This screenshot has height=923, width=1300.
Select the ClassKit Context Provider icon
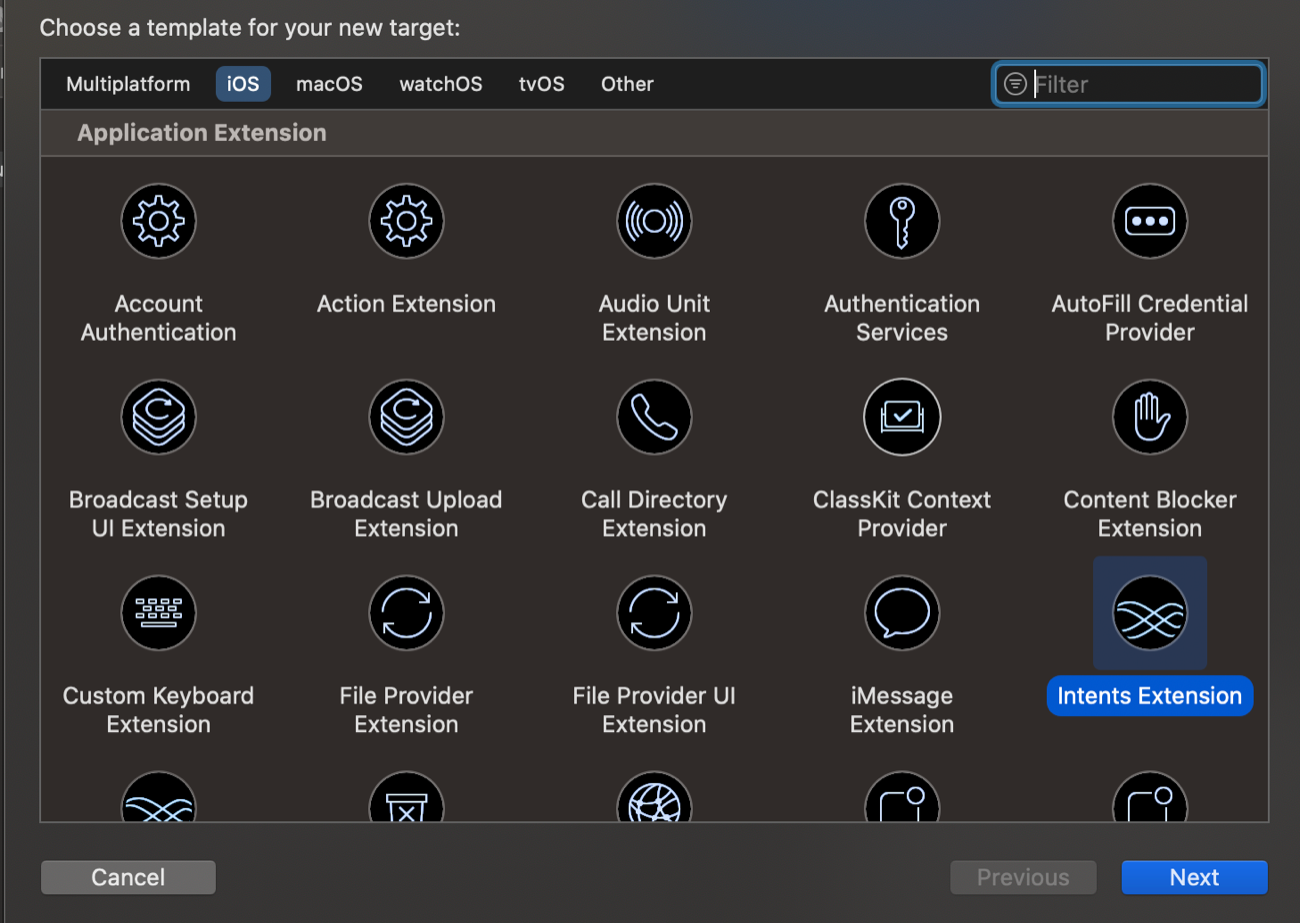click(x=902, y=417)
